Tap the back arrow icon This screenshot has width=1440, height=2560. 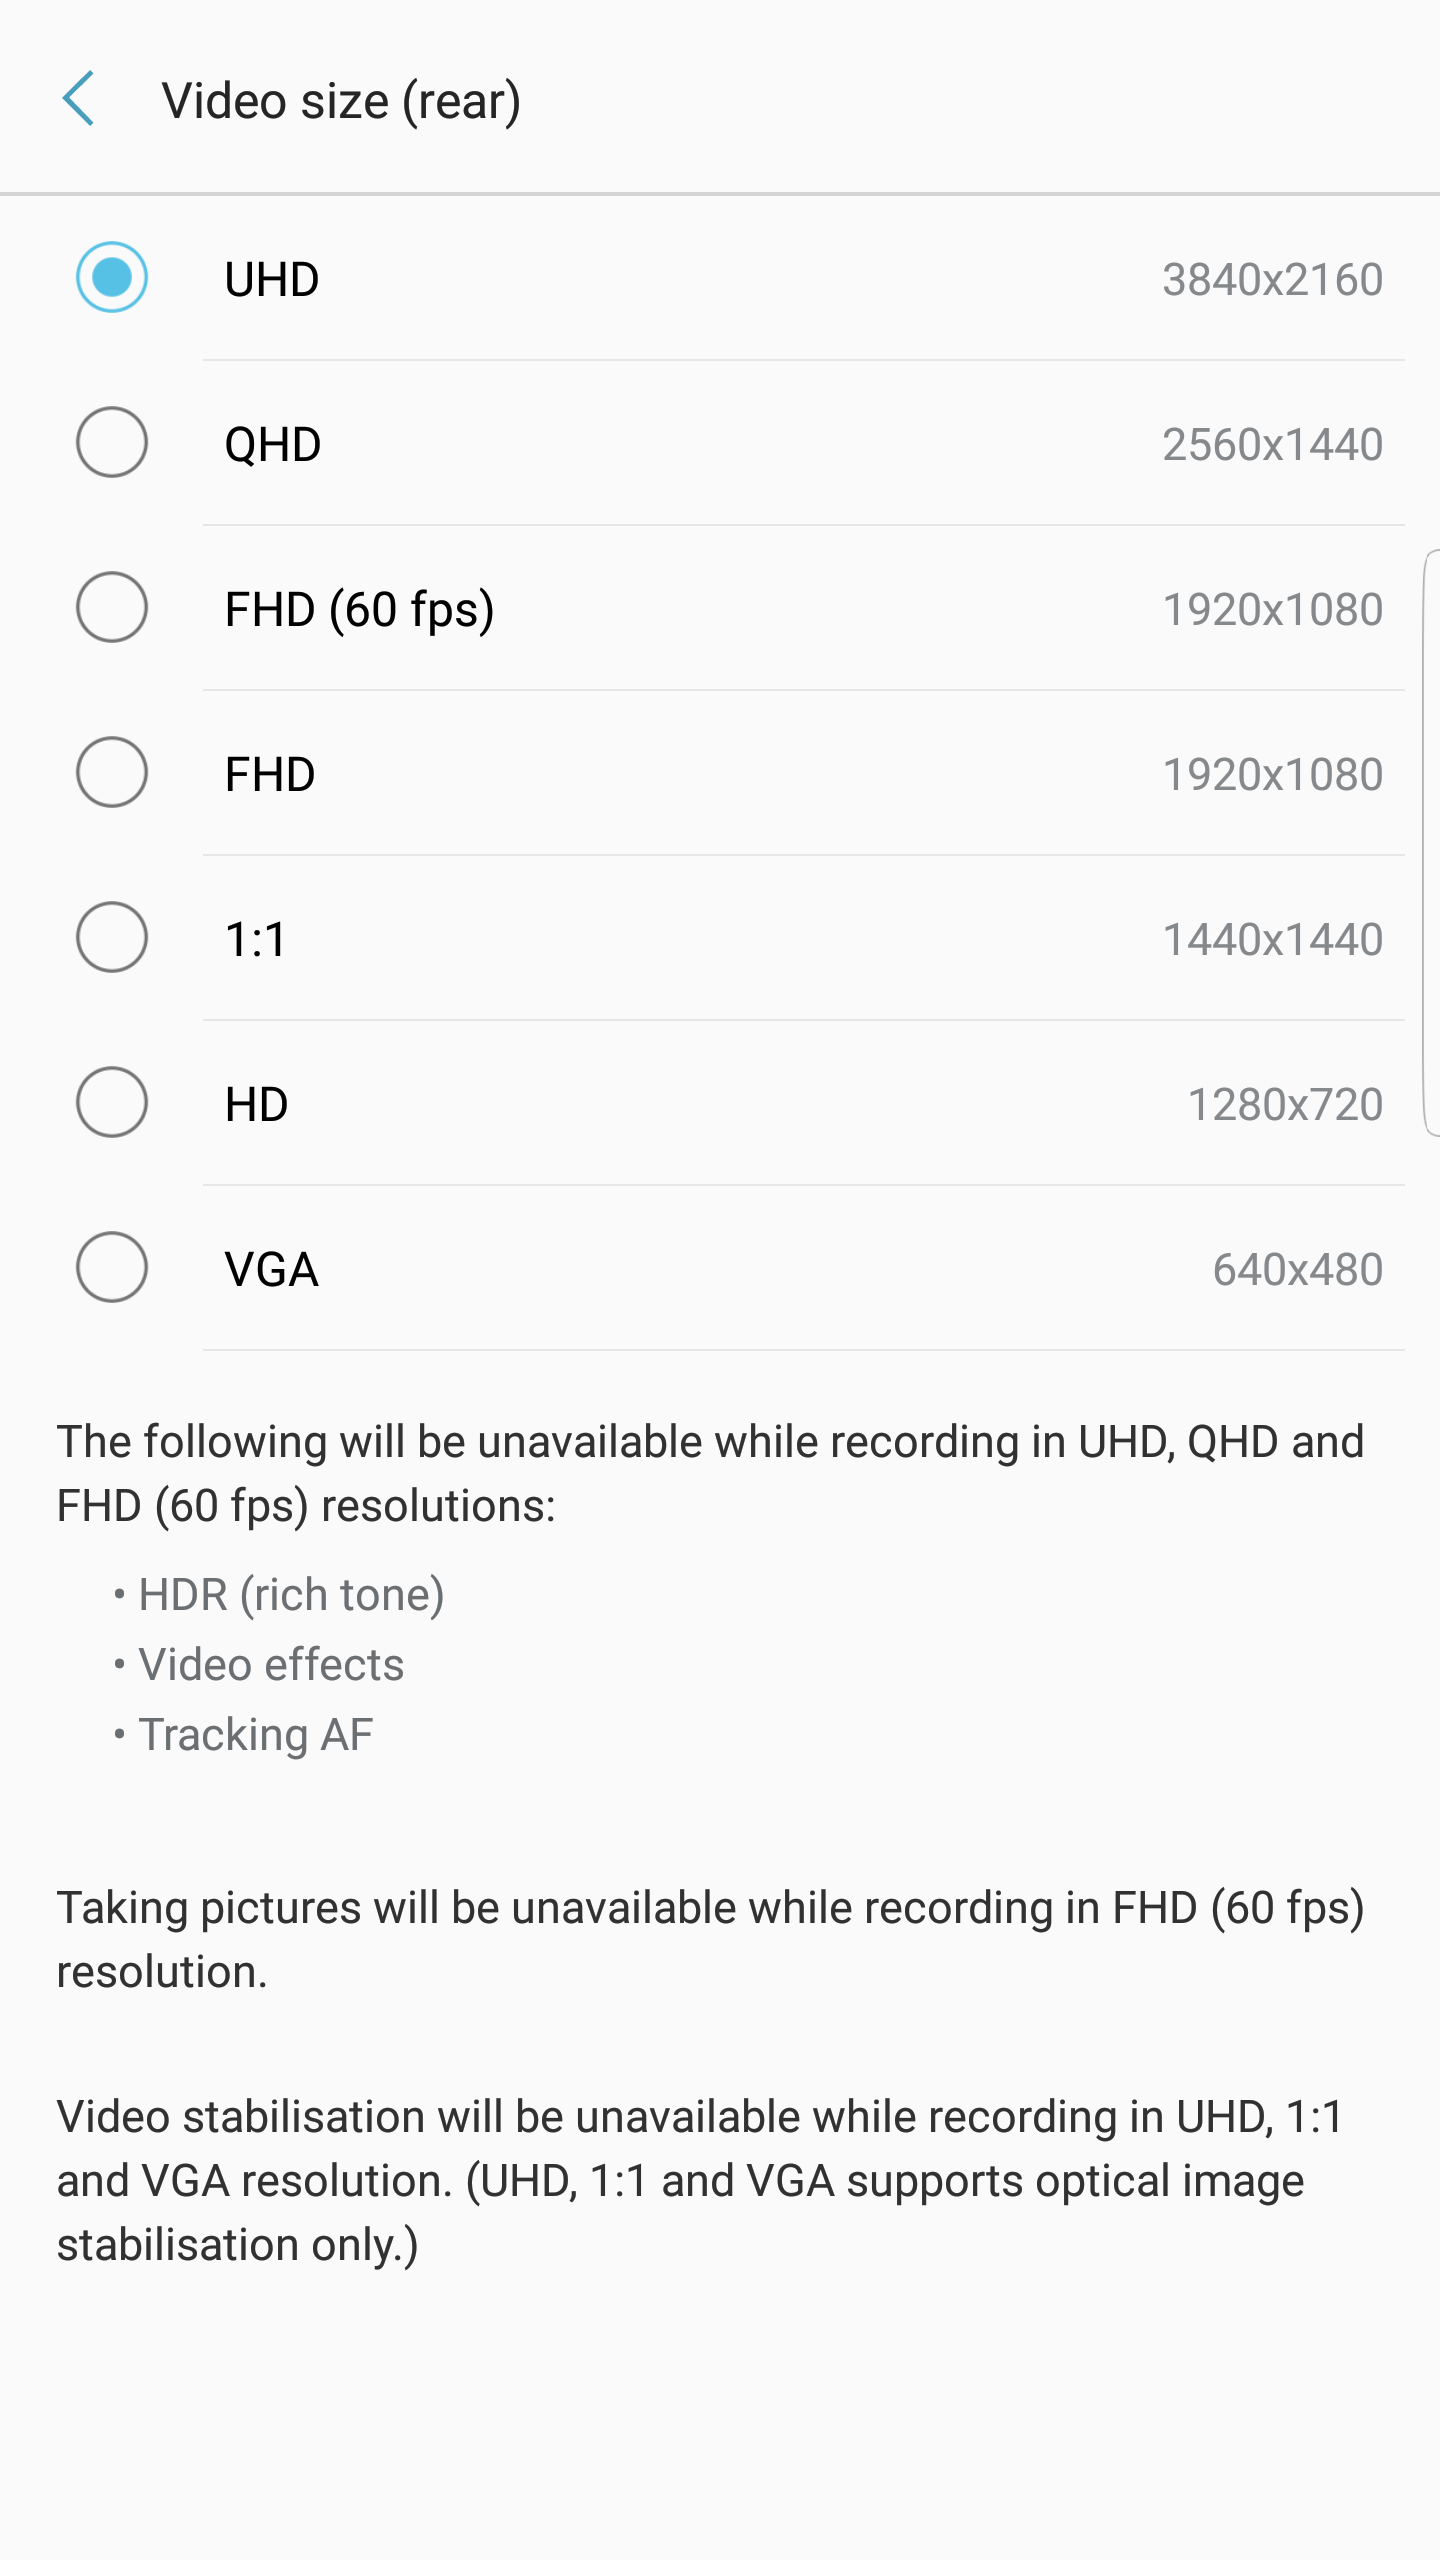tap(78, 99)
